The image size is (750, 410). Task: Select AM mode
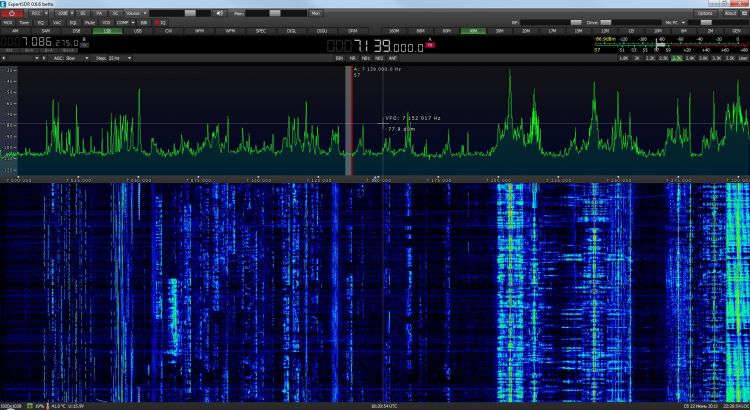click(x=15, y=31)
